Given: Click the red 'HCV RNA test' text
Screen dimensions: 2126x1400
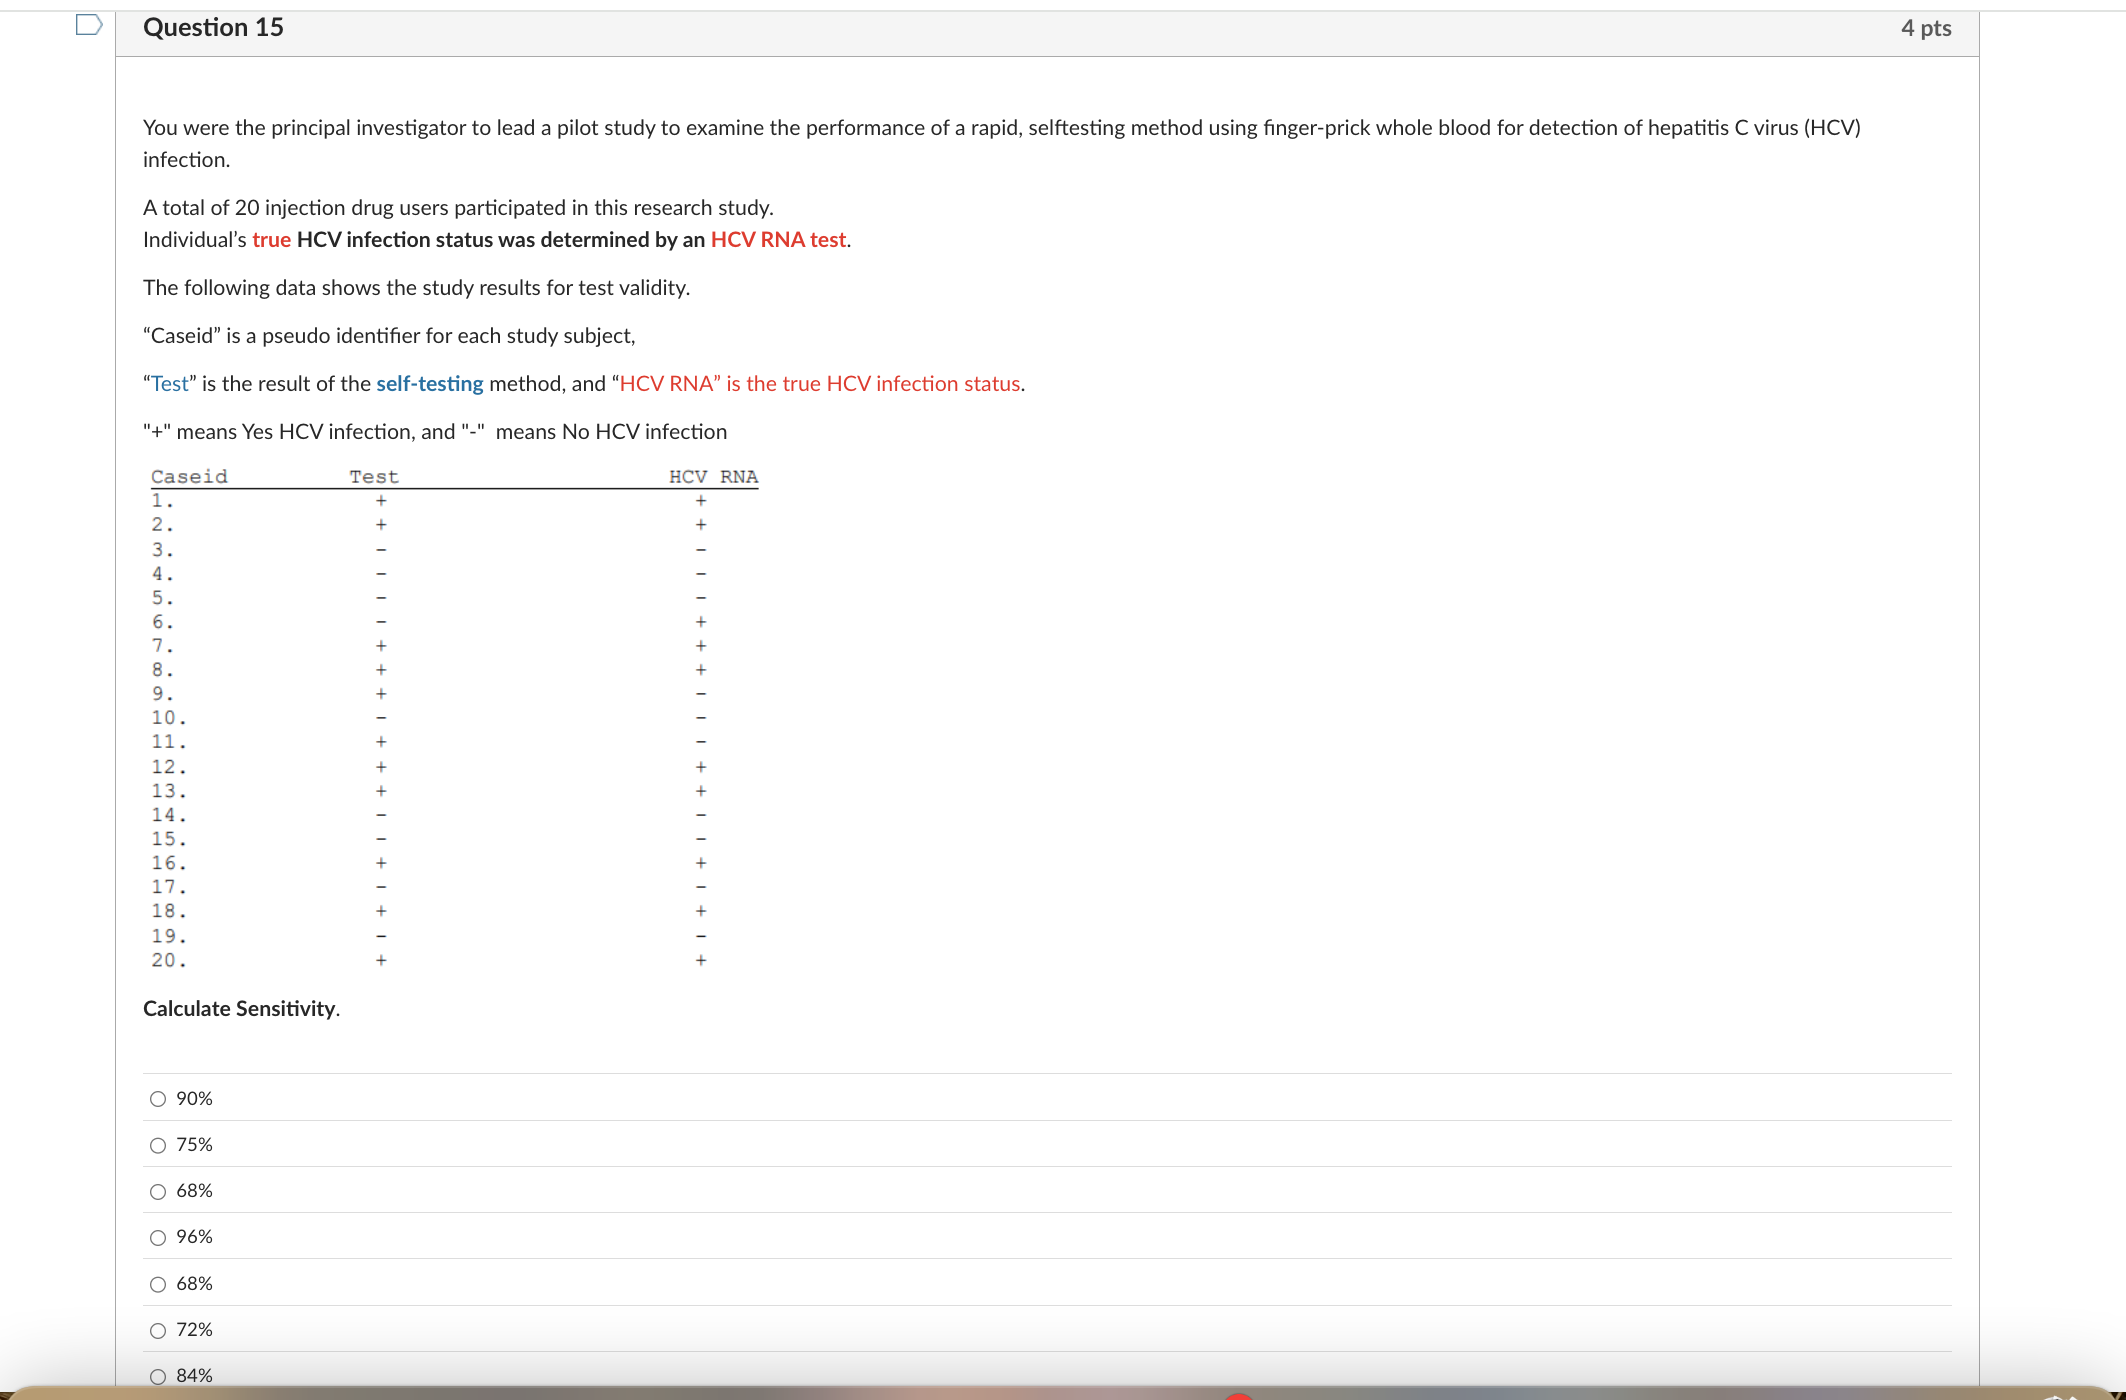Looking at the screenshot, I should pos(778,240).
